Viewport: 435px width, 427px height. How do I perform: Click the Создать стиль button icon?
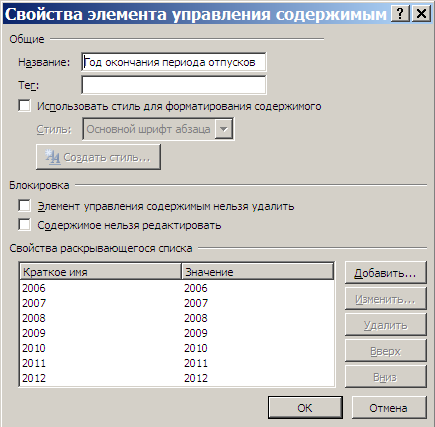coord(52,157)
